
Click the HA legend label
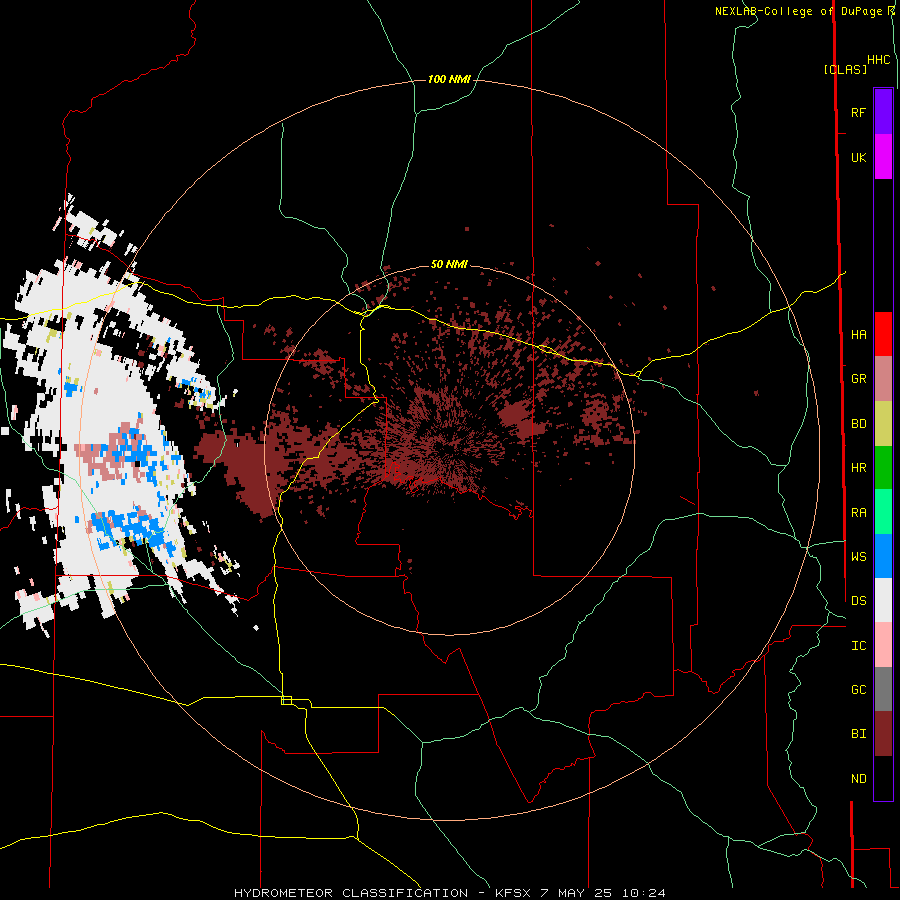tap(858, 334)
